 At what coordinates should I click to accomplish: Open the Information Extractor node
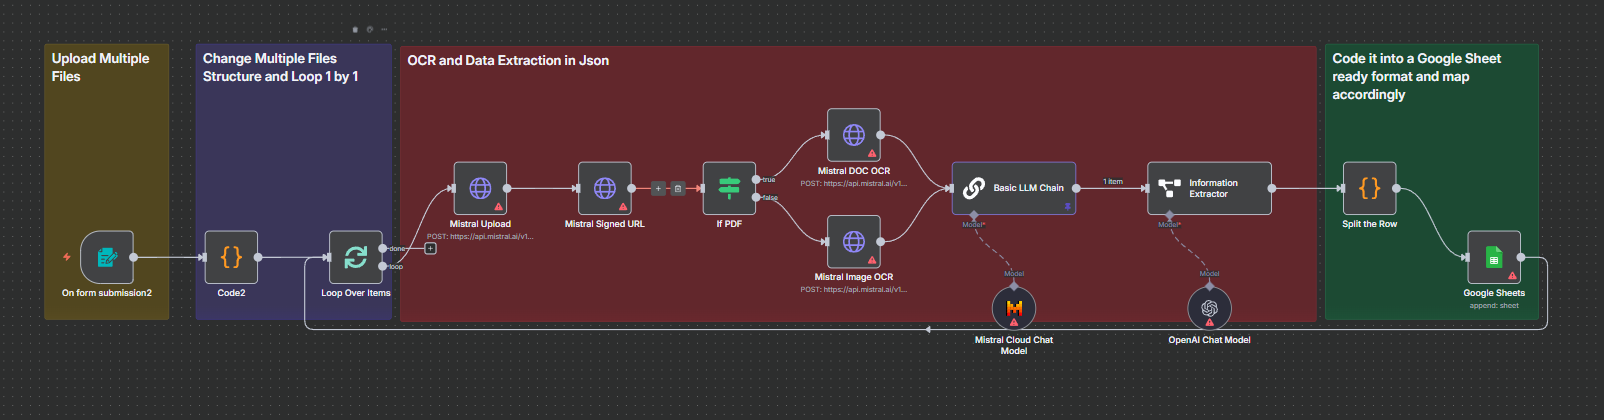[x=1209, y=188]
